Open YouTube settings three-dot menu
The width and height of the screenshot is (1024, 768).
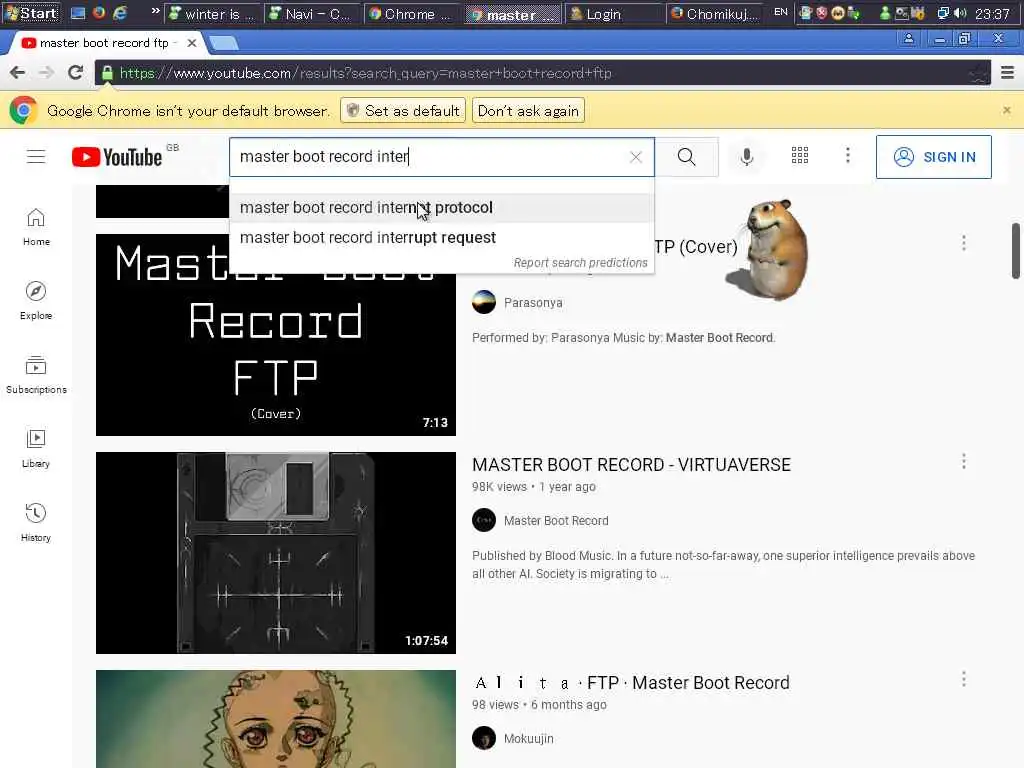point(848,155)
